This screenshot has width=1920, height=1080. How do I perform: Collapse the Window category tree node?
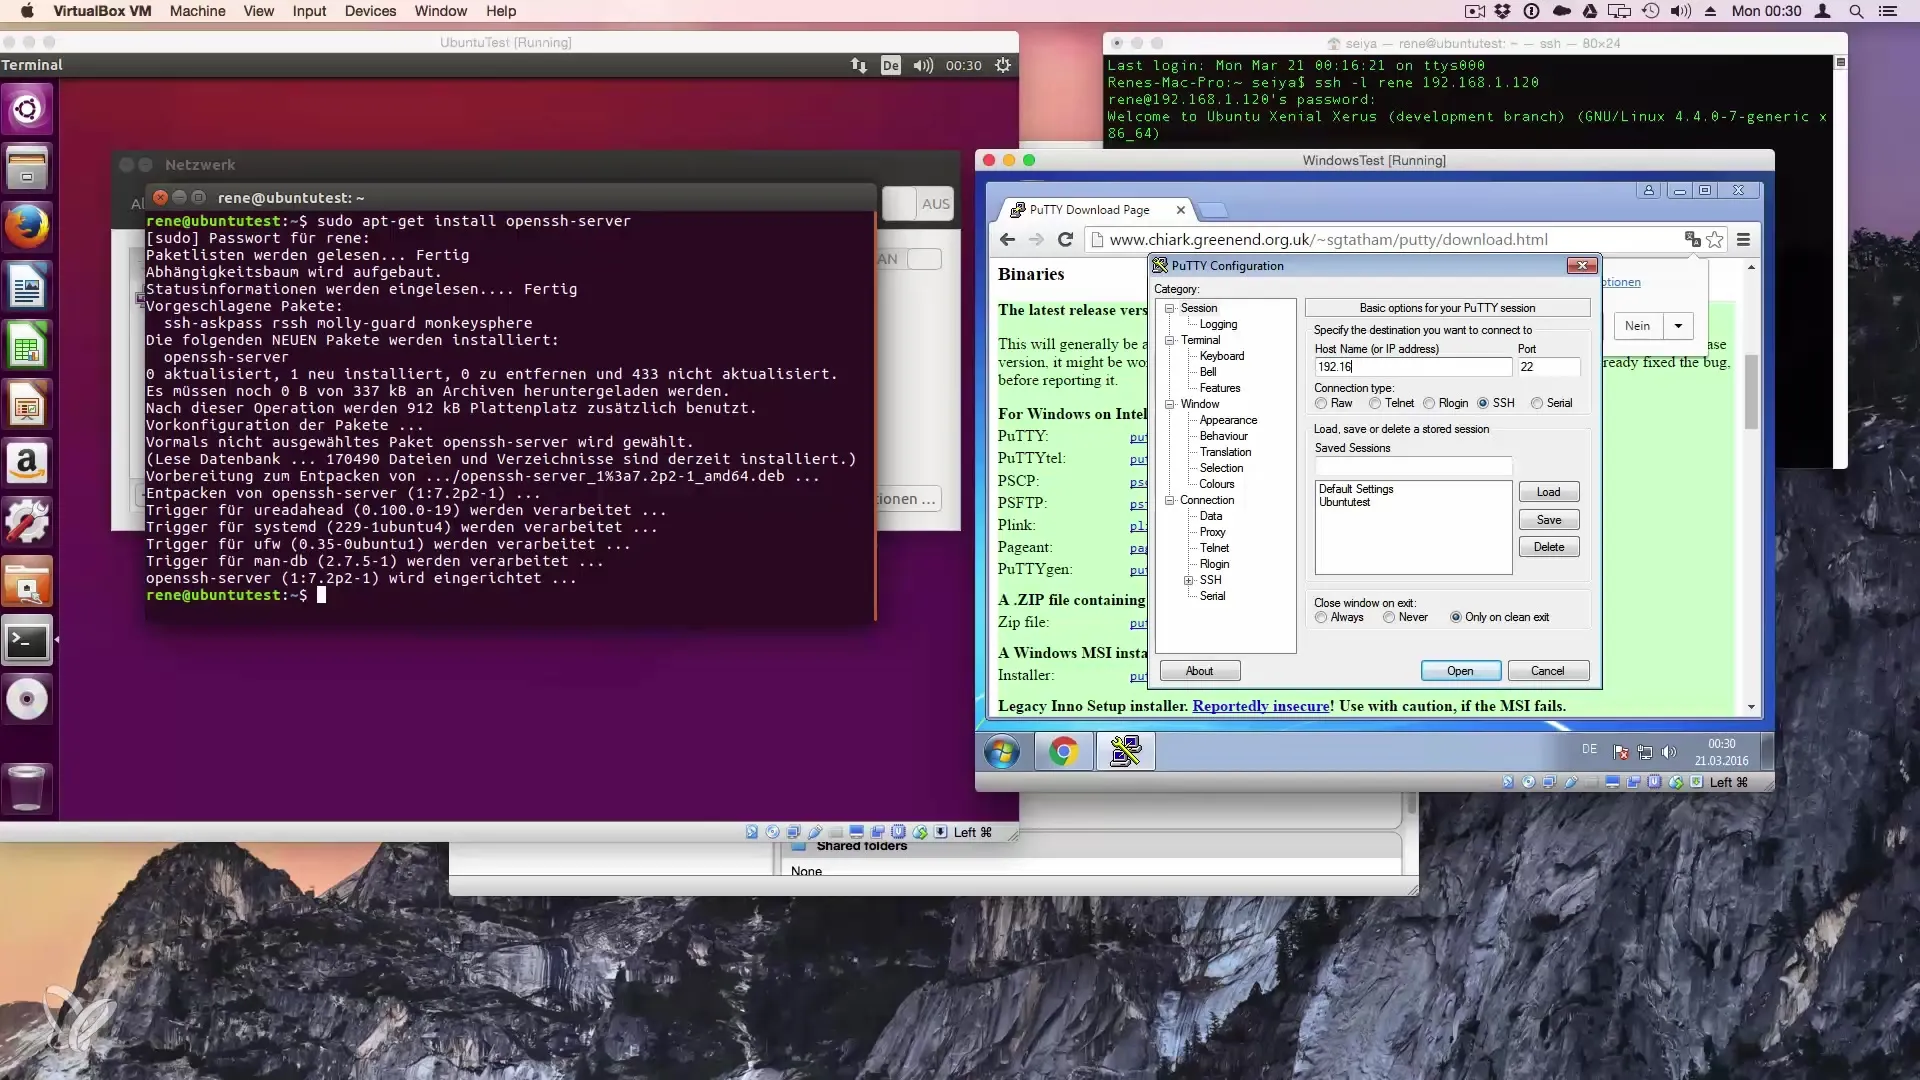coord(1169,405)
